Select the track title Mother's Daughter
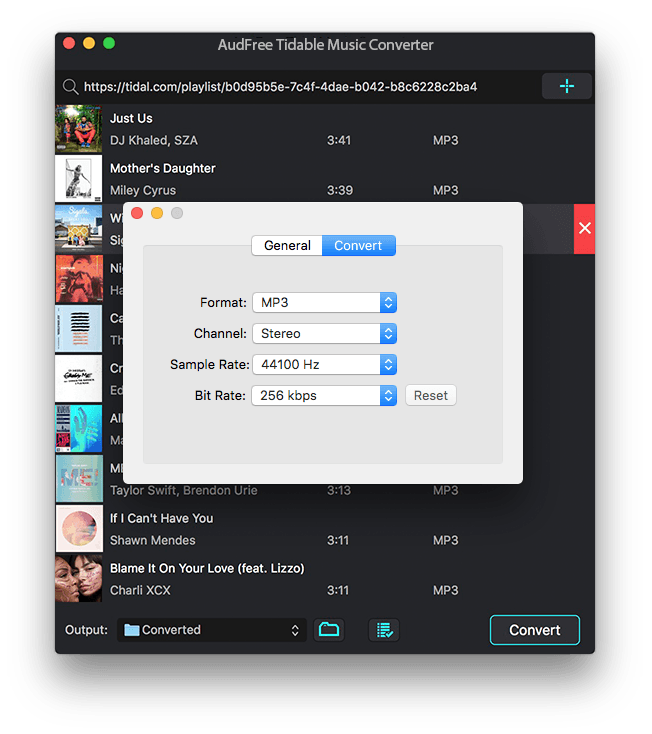 coord(163,169)
